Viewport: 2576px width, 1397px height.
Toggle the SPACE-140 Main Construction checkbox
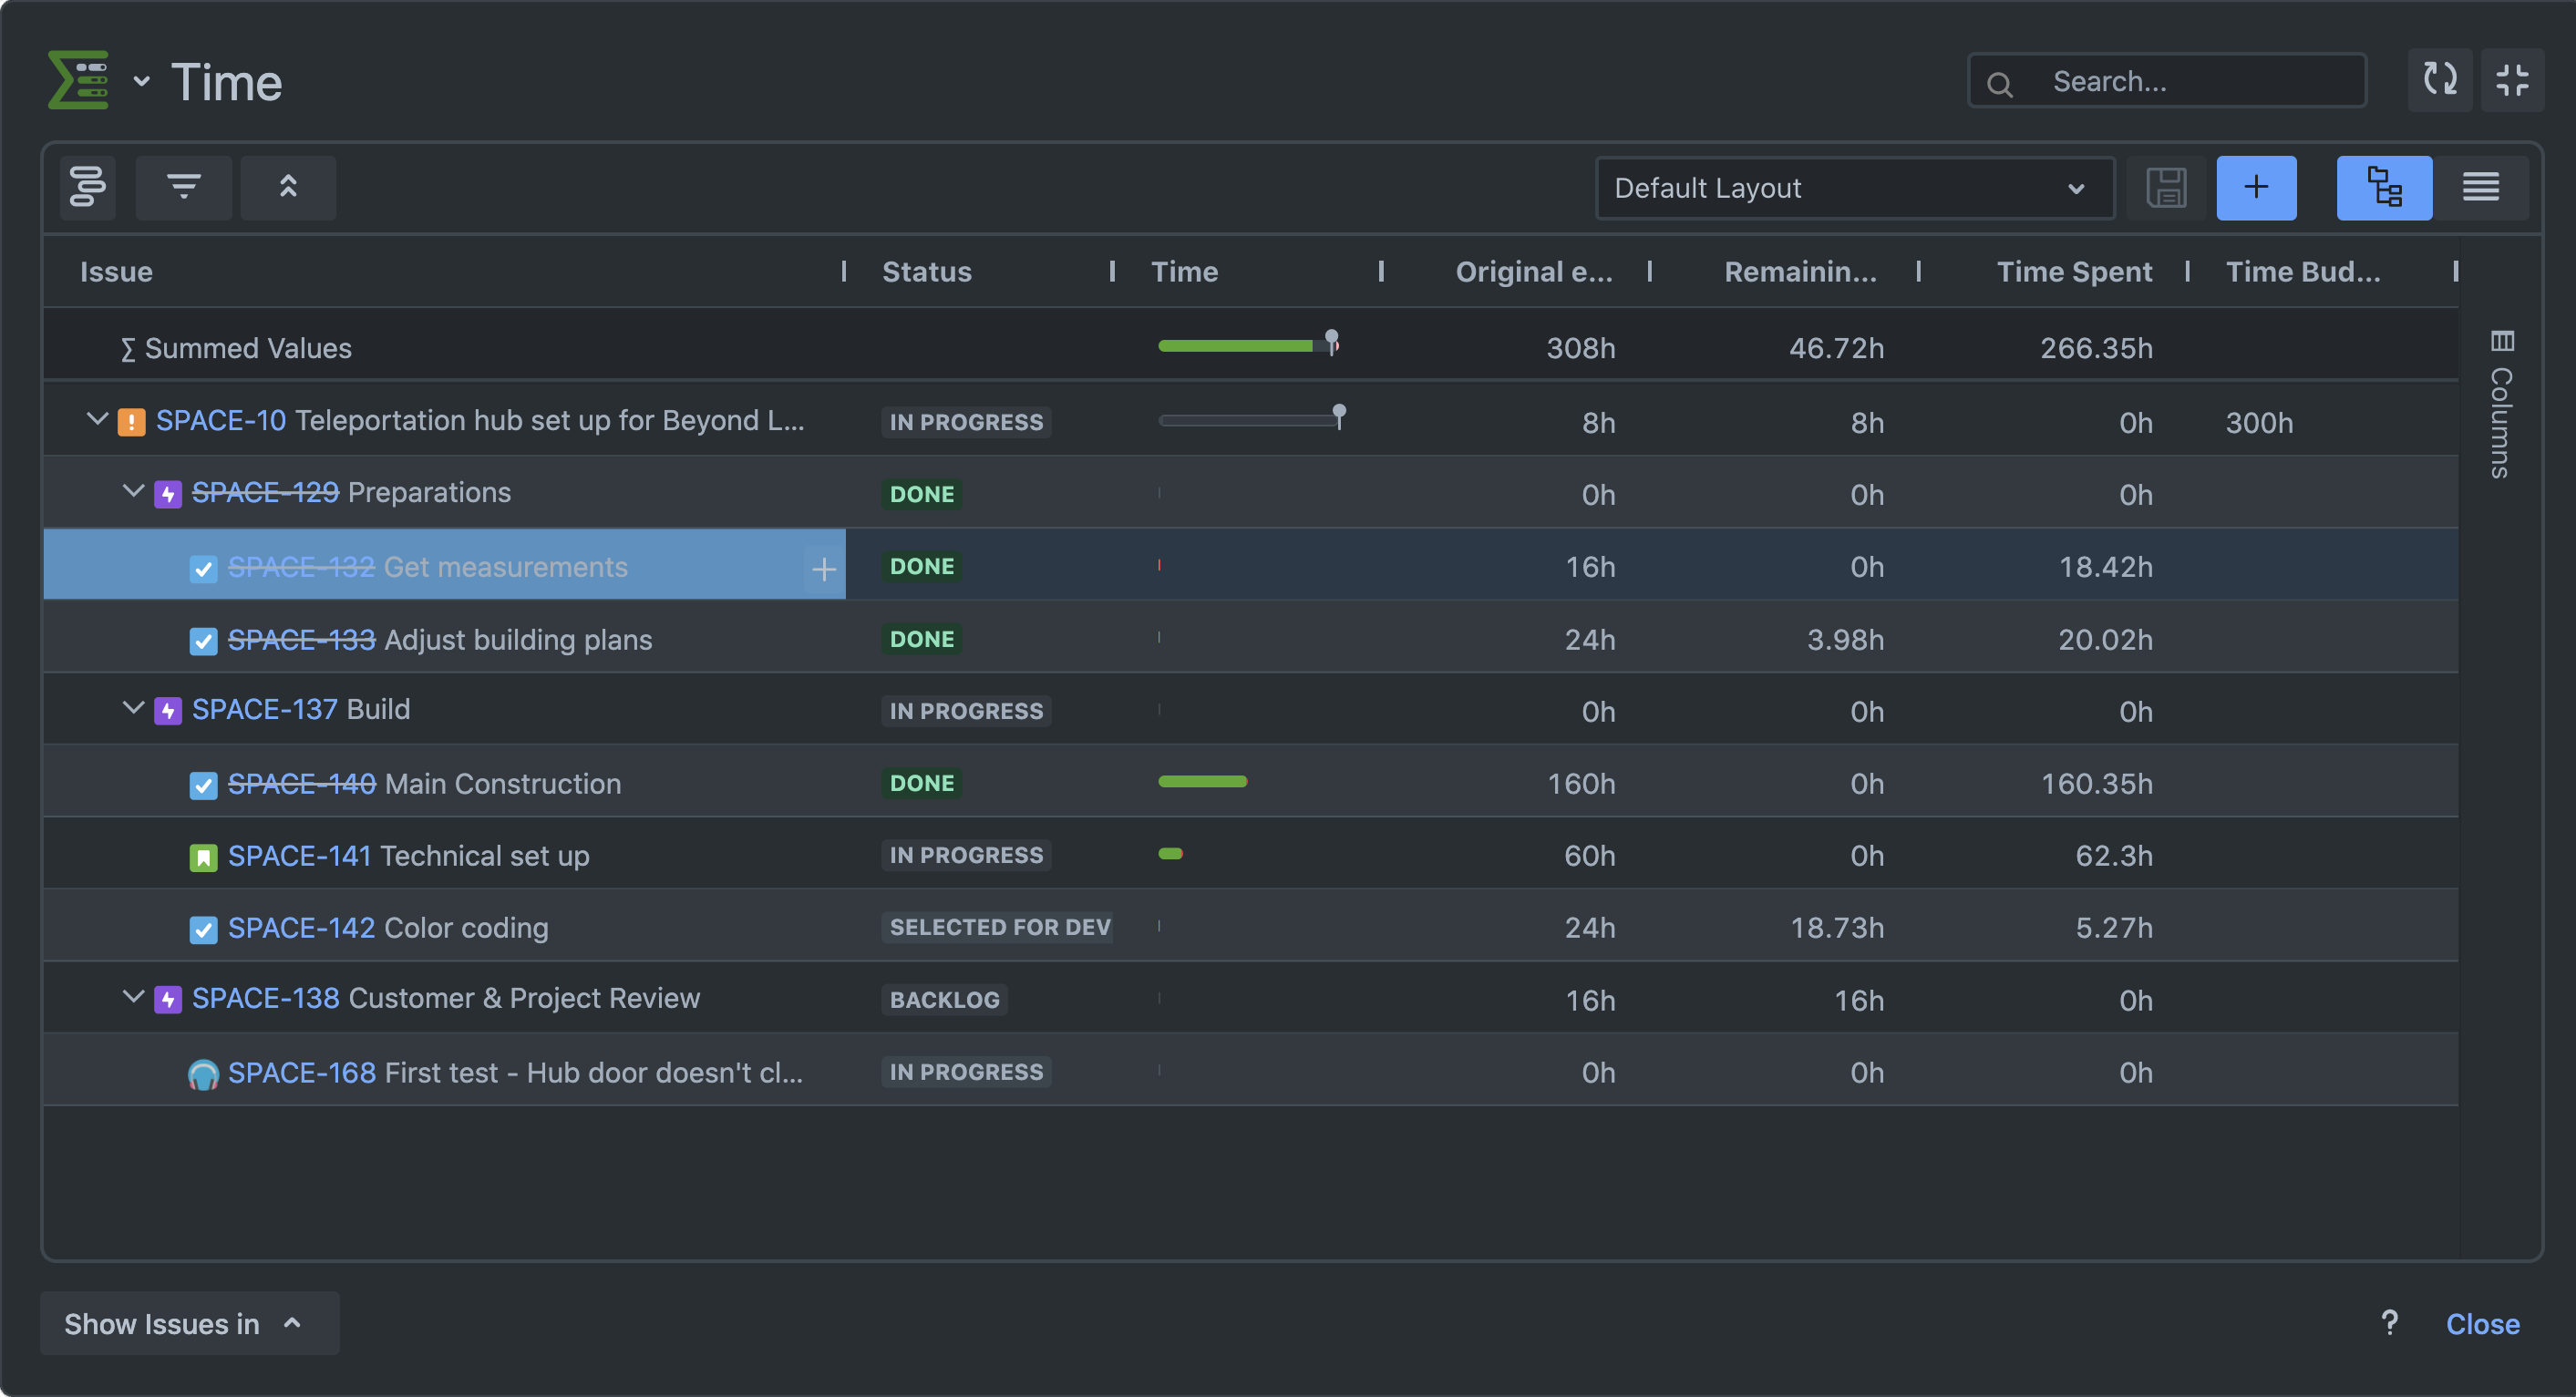click(204, 785)
